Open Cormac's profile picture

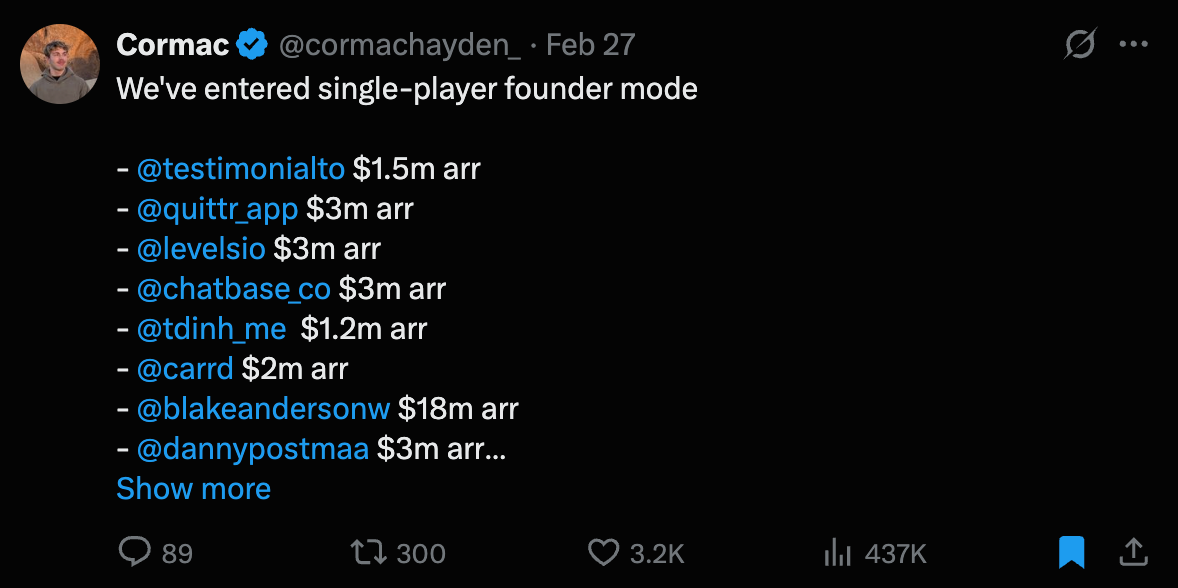click(x=60, y=64)
